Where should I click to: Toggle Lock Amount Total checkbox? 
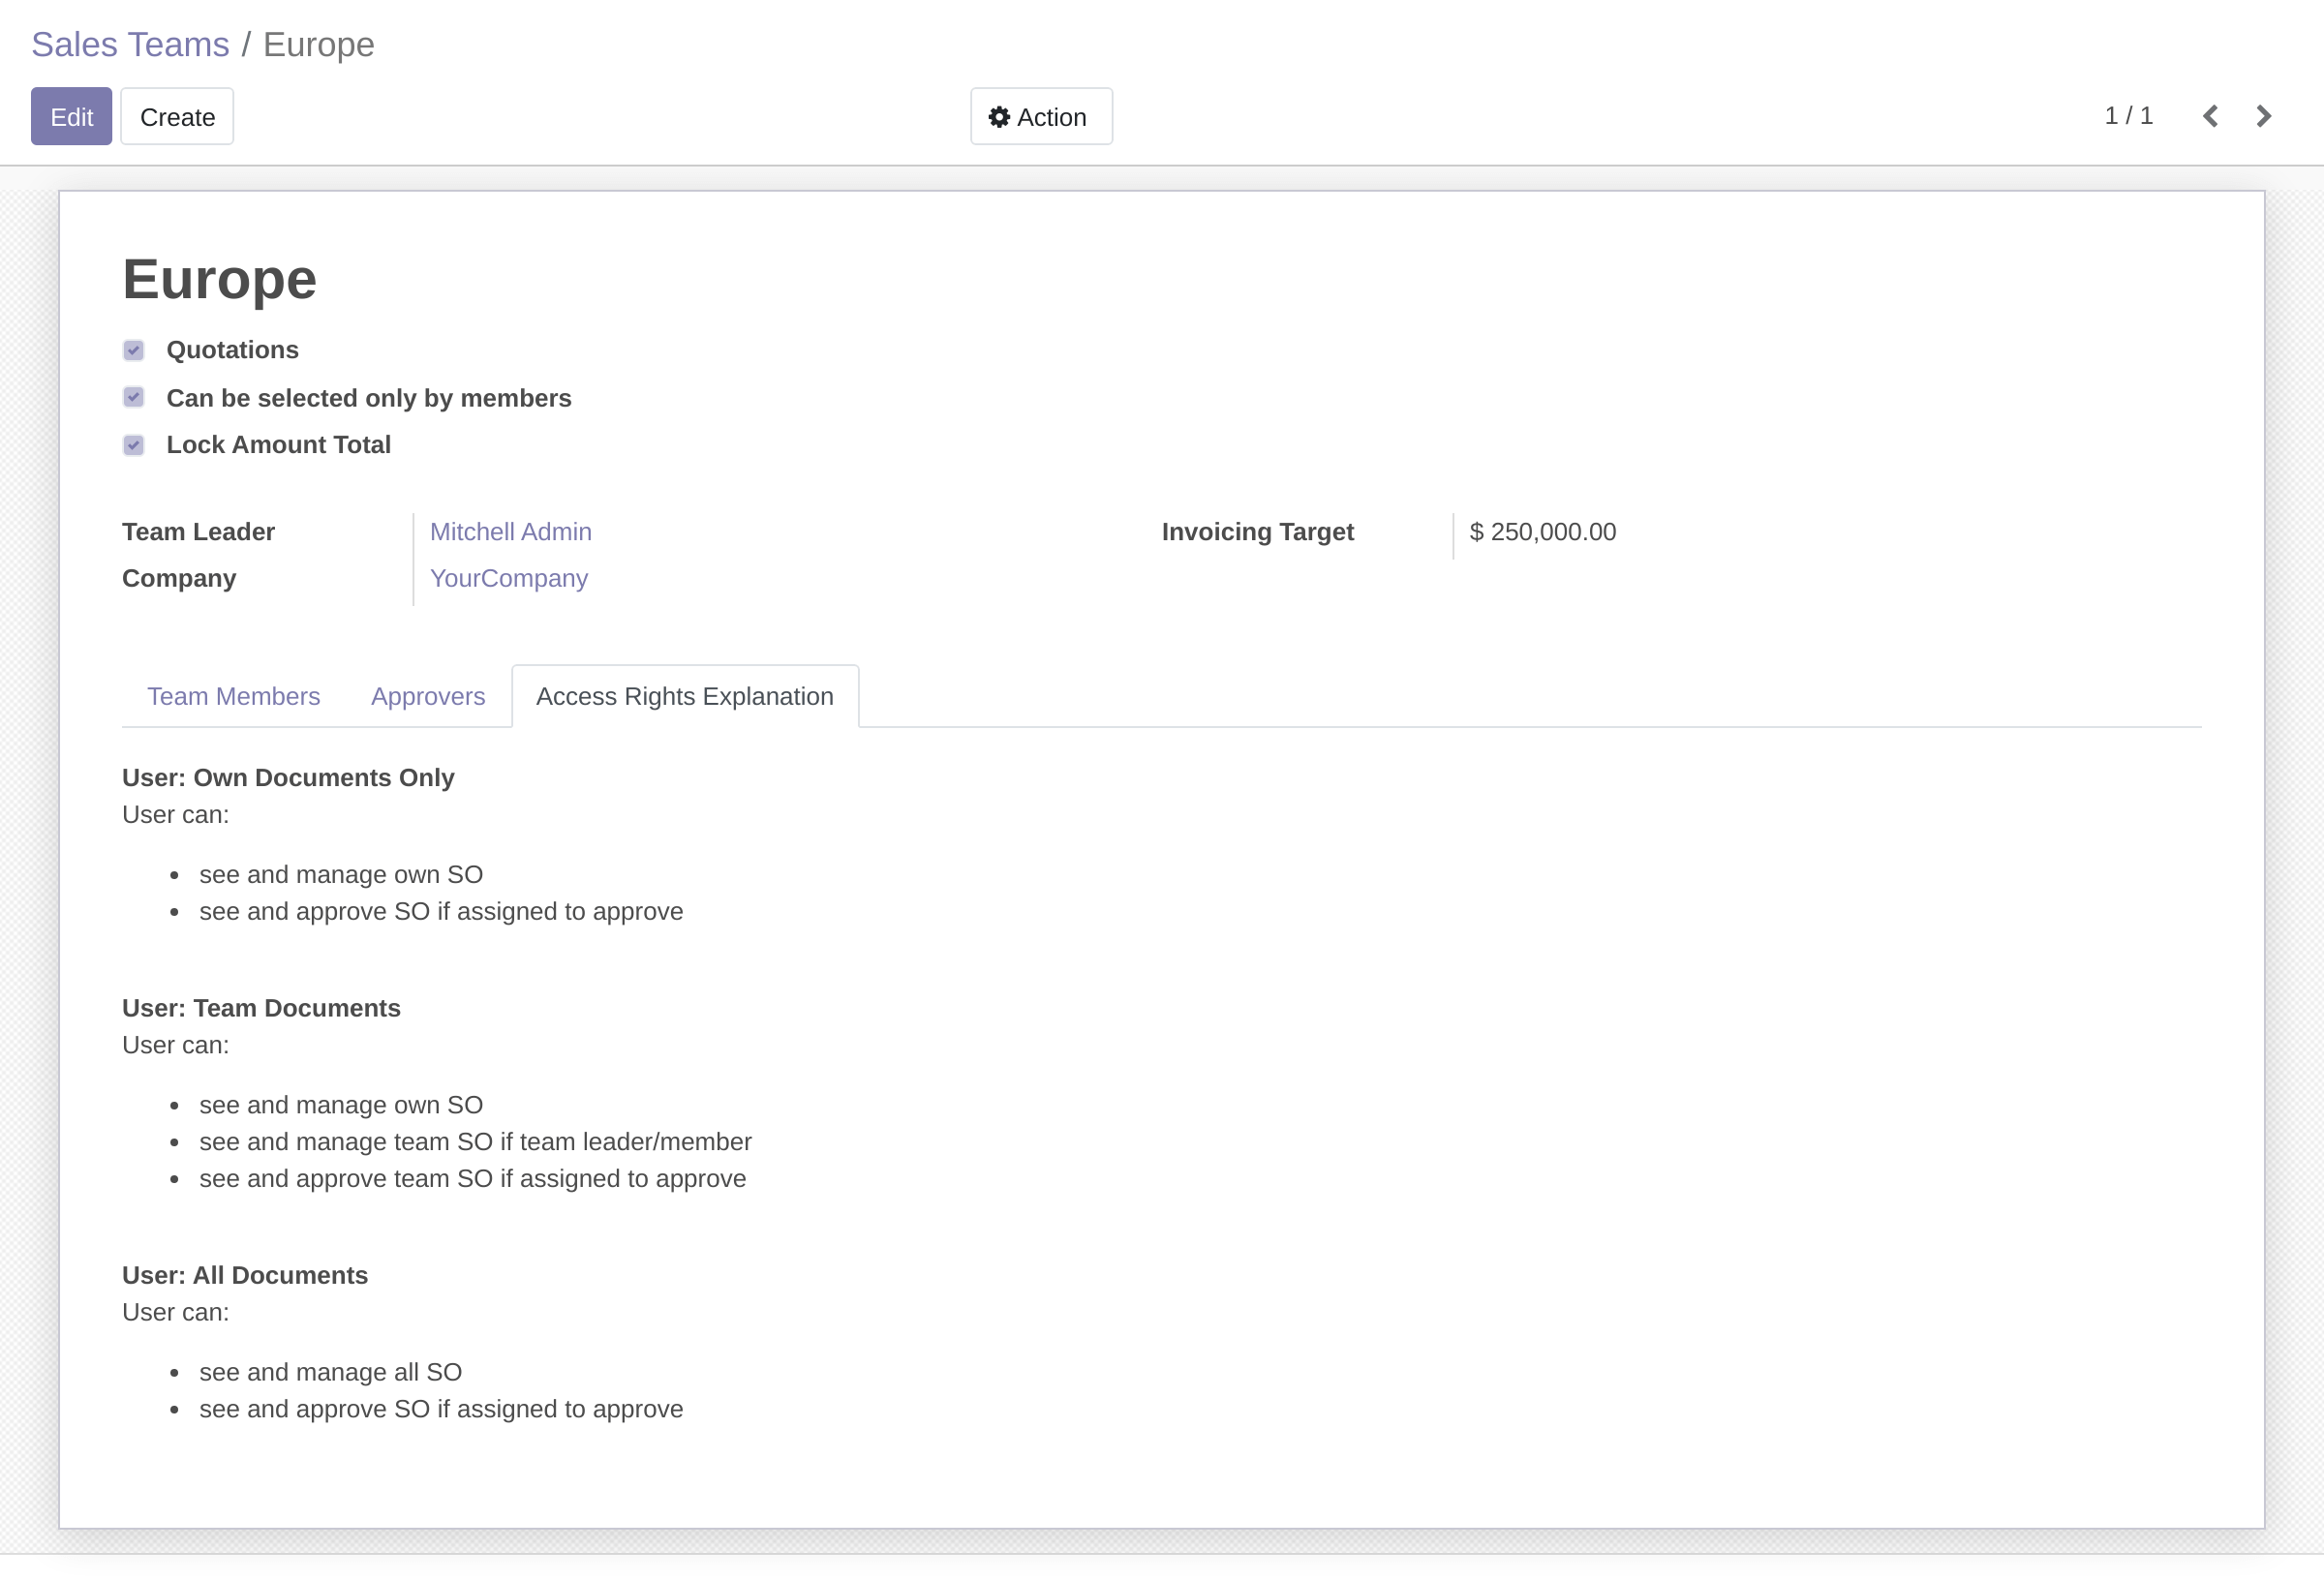point(134,445)
